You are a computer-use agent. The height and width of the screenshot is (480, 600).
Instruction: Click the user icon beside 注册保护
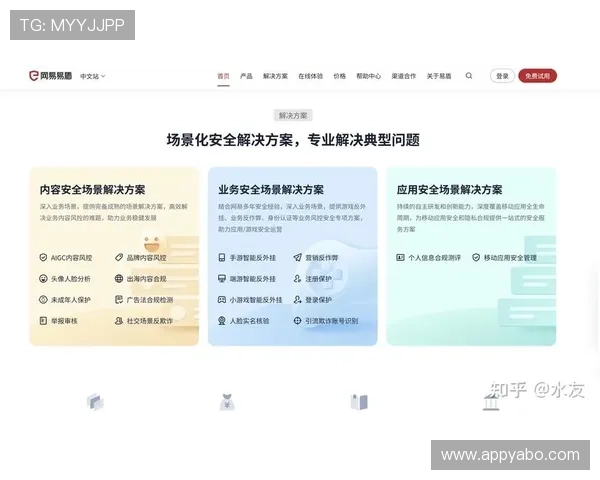point(297,278)
